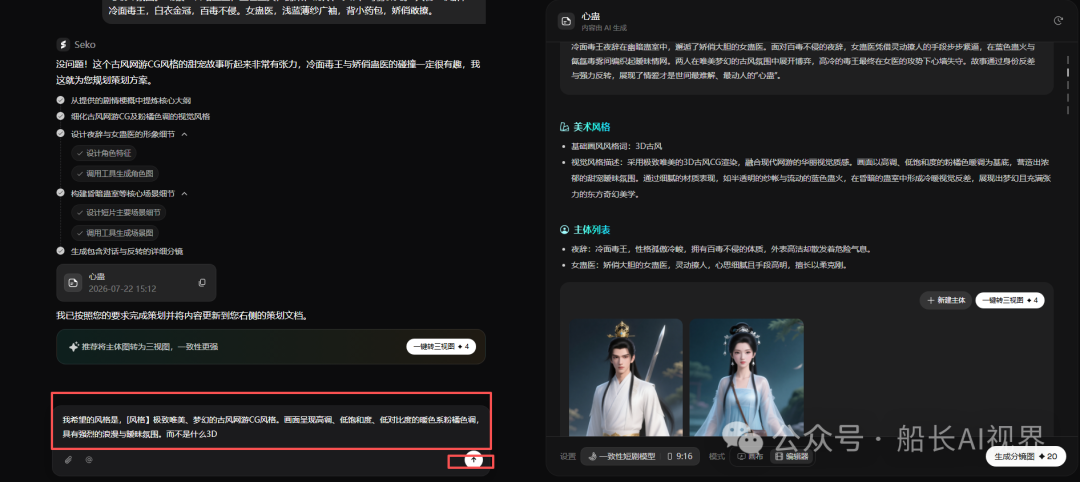Viewport: 1080px width, 482px height.
Task: Collapse the 设计夜辞与女蛊医的形象细节 step
Action: point(185,134)
